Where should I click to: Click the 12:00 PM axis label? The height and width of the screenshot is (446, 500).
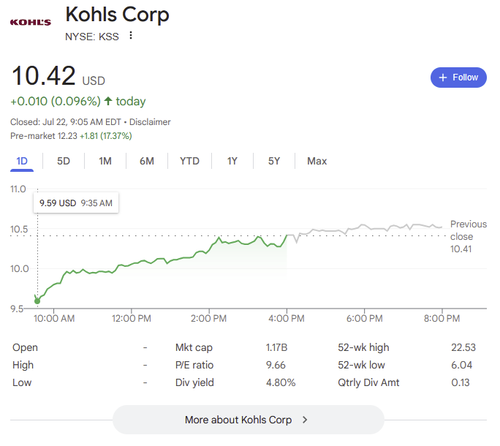(131, 319)
